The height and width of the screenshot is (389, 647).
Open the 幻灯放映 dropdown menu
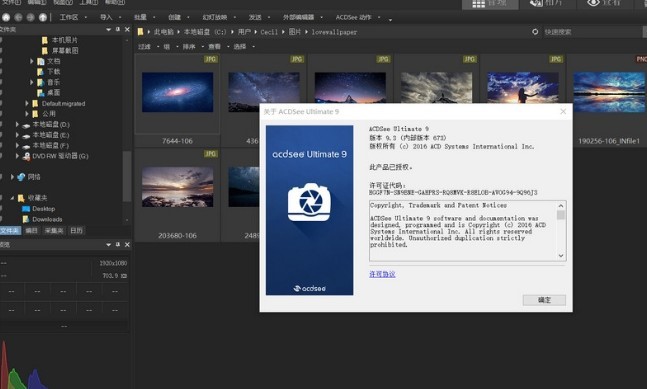pyautogui.click(x=219, y=17)
